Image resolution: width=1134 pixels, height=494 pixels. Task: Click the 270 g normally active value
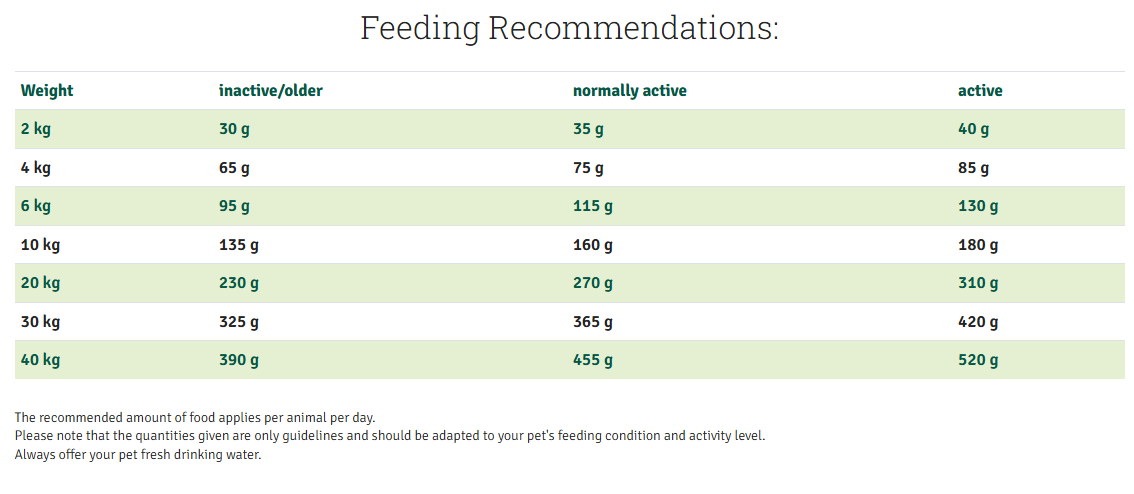593,283
